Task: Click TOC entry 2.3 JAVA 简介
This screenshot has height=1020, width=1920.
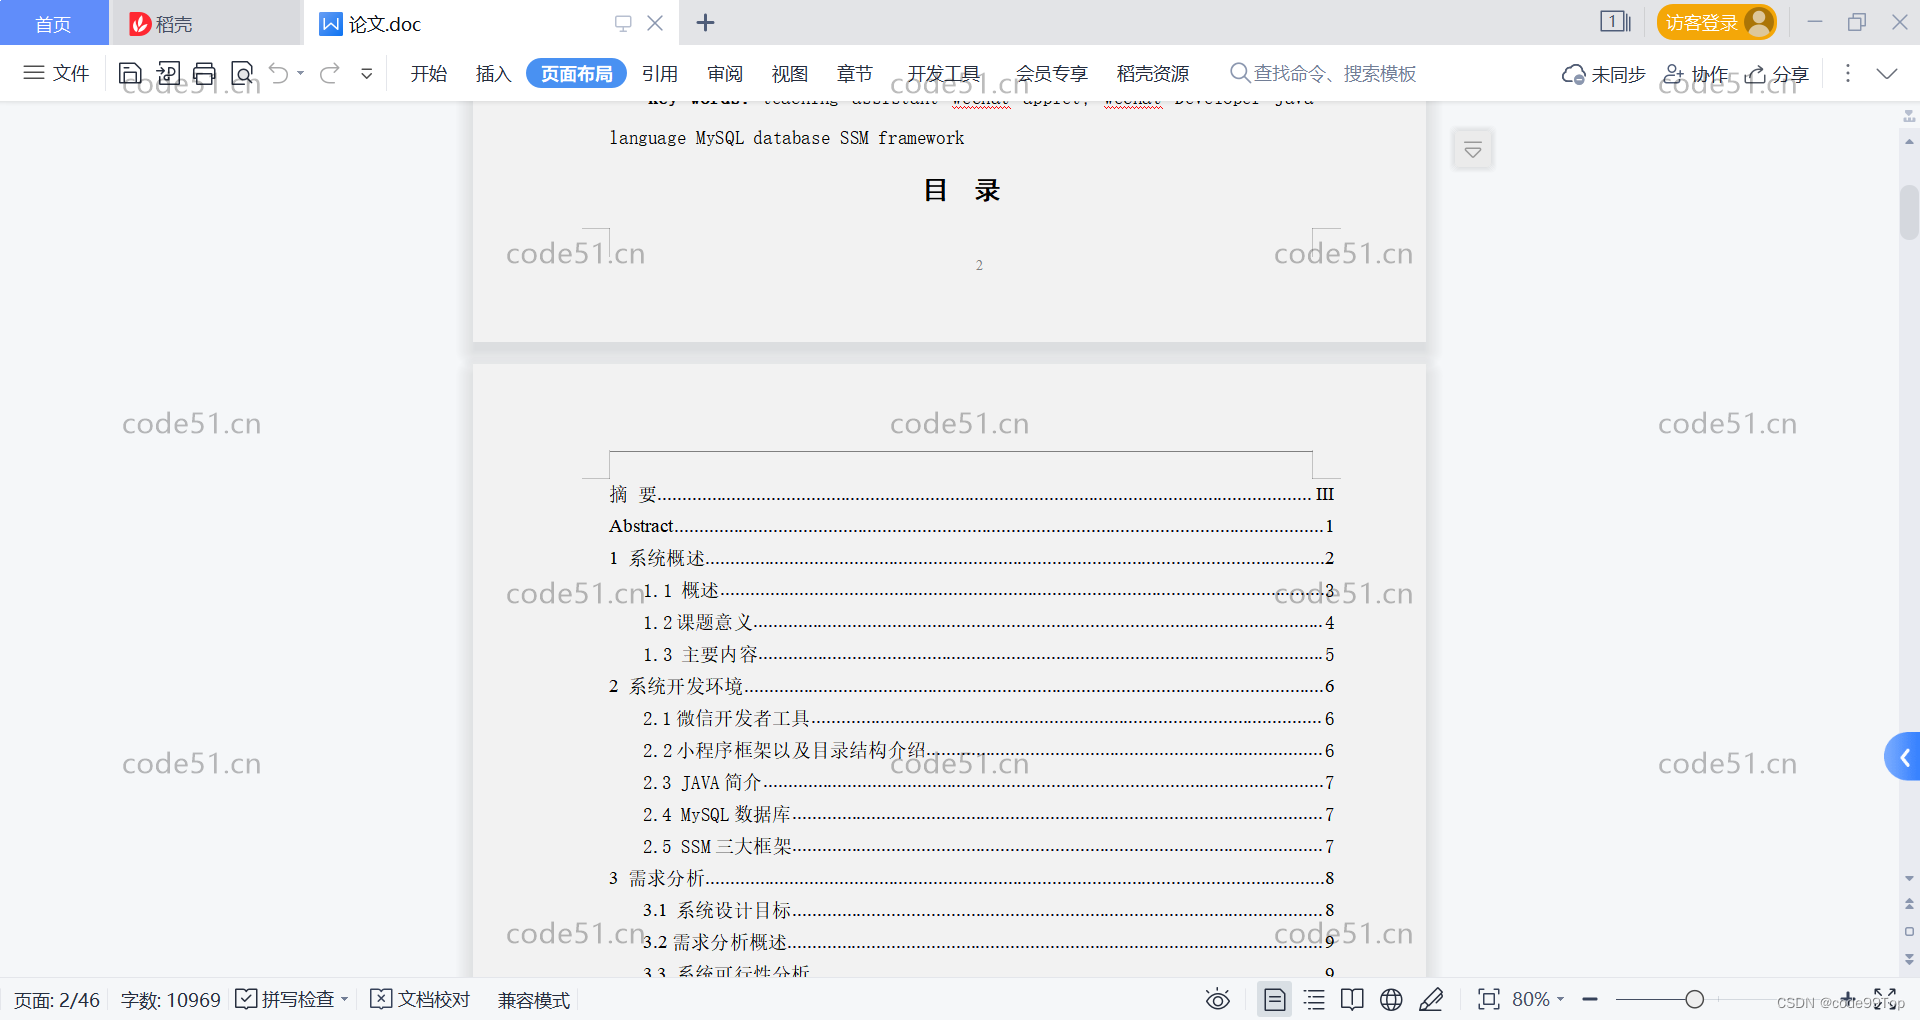Action: (x=988, y=782)
